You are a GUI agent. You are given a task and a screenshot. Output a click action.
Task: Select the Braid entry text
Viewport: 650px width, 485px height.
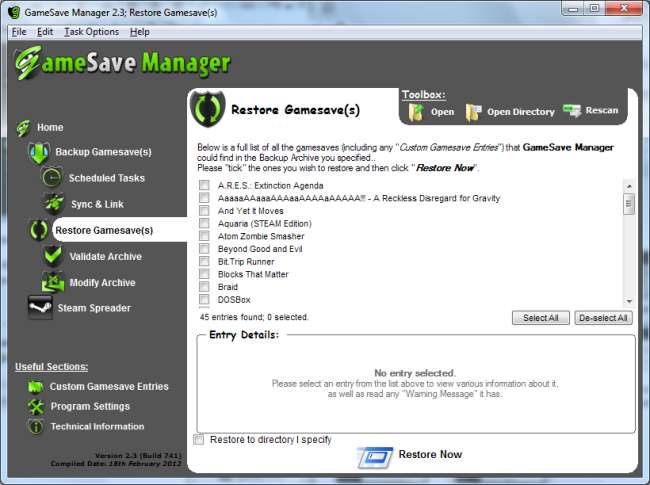coord(228,287)
